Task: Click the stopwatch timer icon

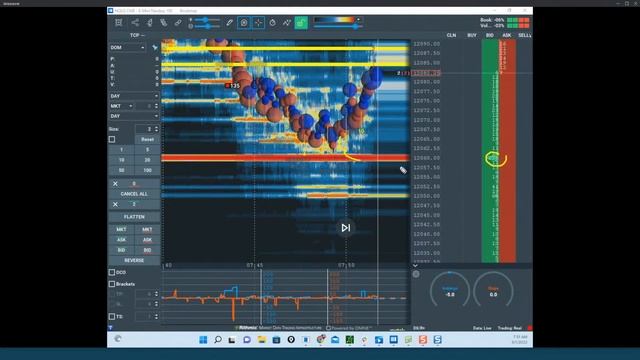Action: tap(273, 23)
